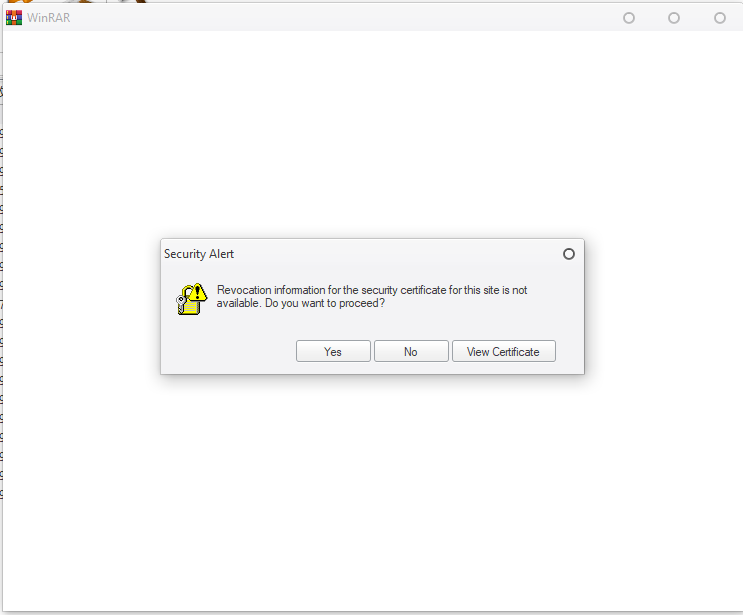Click the WinRAR app icon in title bar
743x615 pixels.
coord(14,18)
